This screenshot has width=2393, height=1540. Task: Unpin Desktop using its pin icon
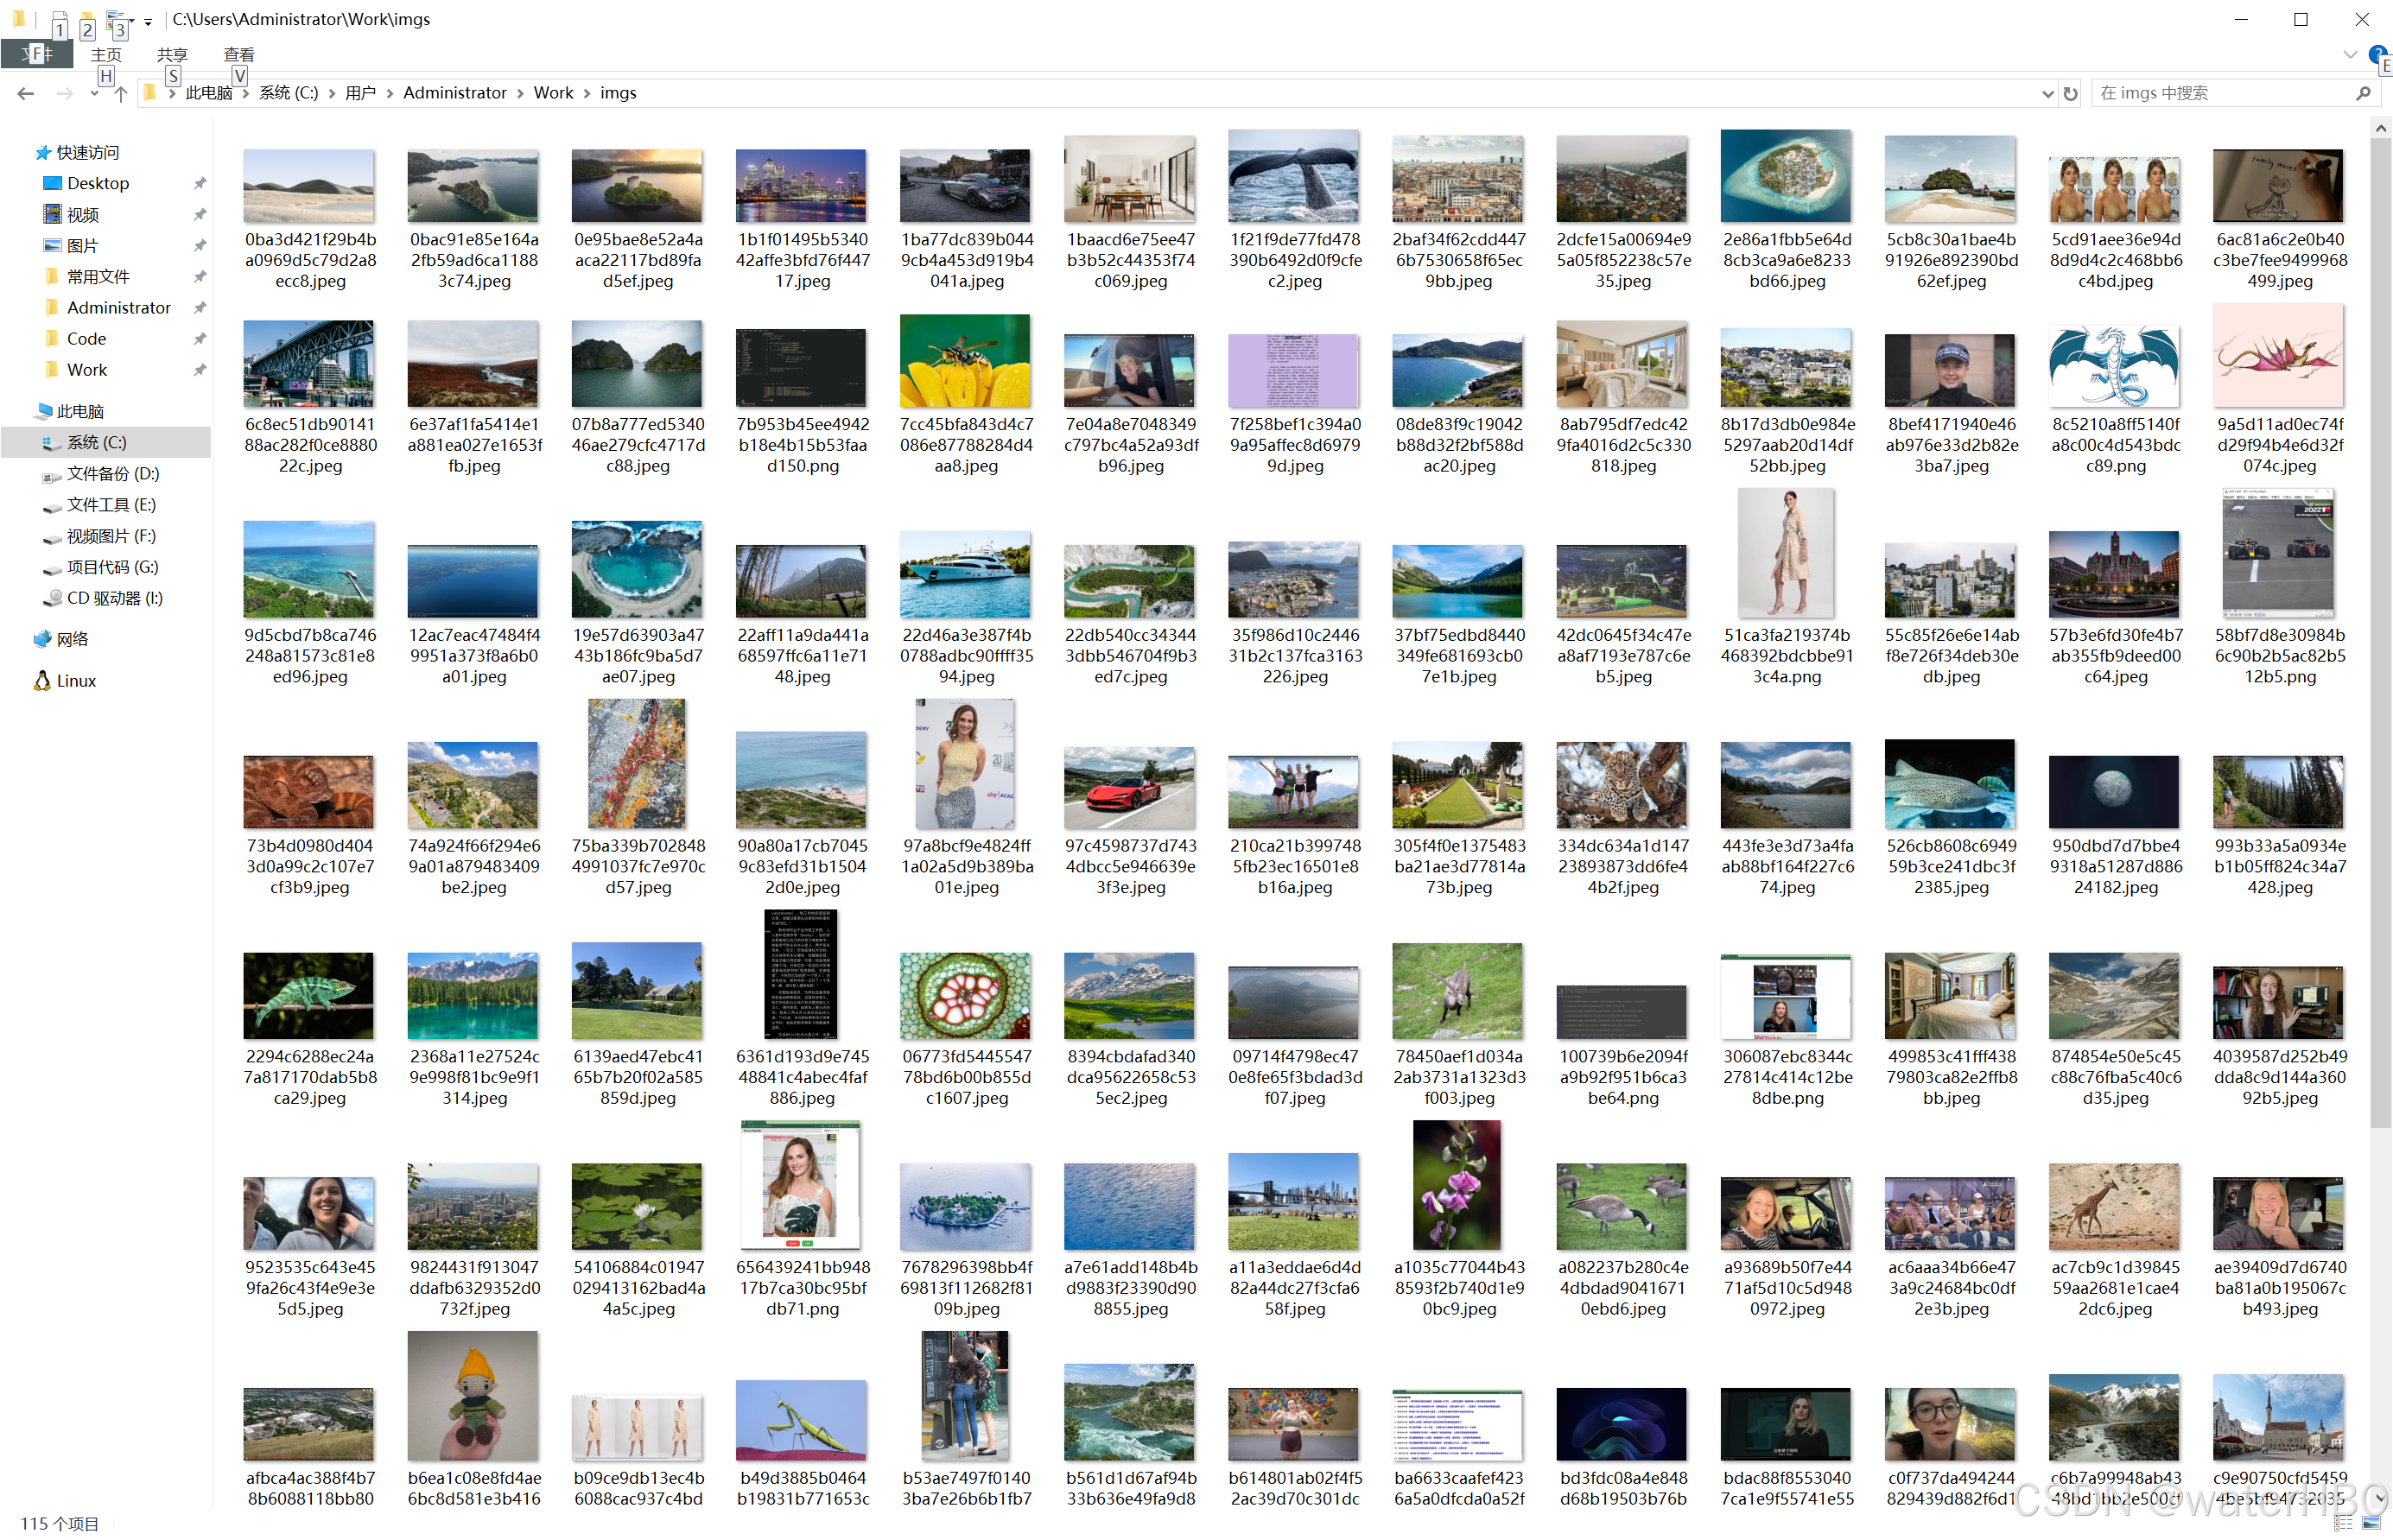click(199, 183)
